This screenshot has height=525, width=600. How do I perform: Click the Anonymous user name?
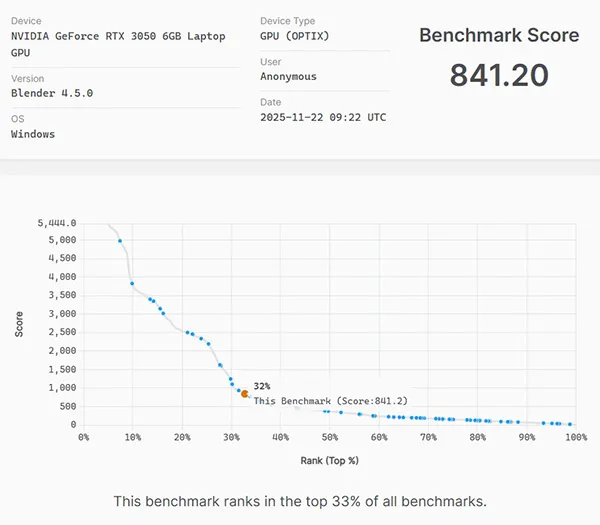(x=288, y=76)
